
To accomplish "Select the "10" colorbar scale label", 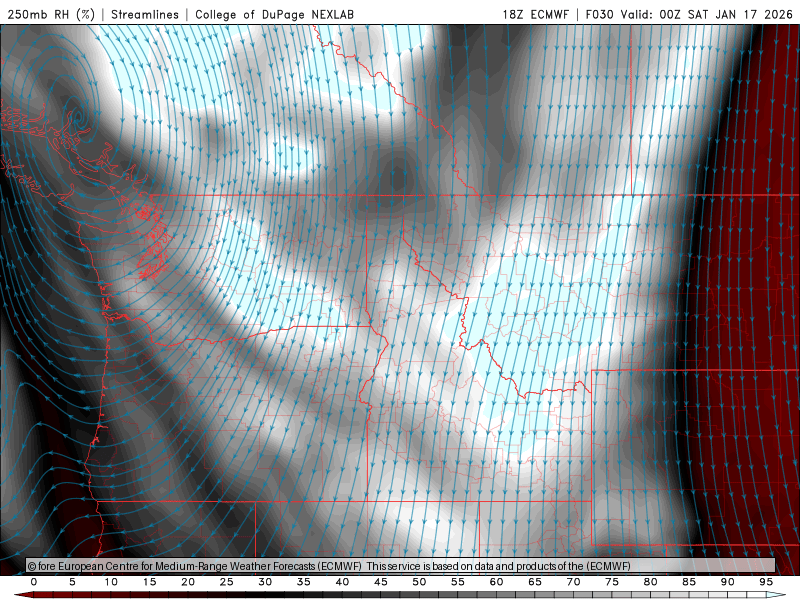I will (x=111, y=582).
